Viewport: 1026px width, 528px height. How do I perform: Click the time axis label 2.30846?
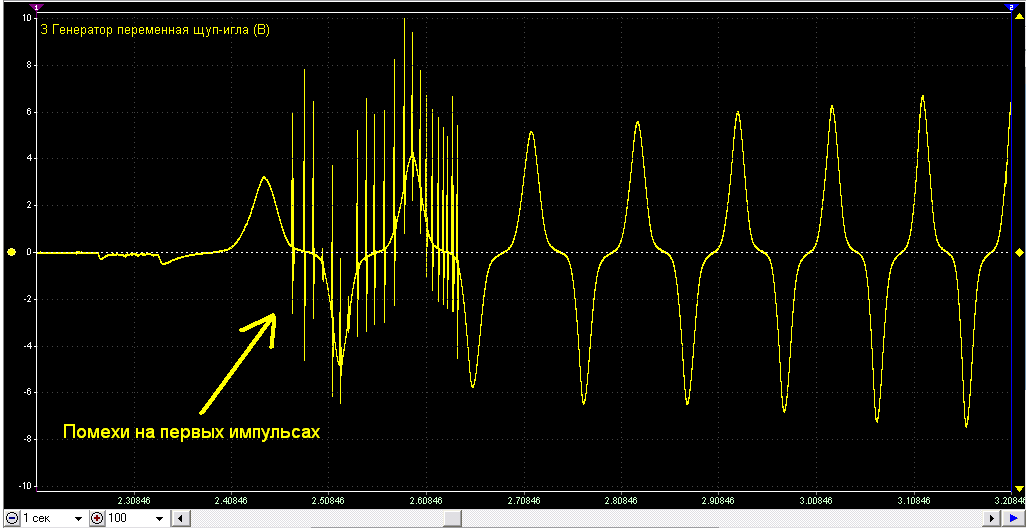point(134,501)
